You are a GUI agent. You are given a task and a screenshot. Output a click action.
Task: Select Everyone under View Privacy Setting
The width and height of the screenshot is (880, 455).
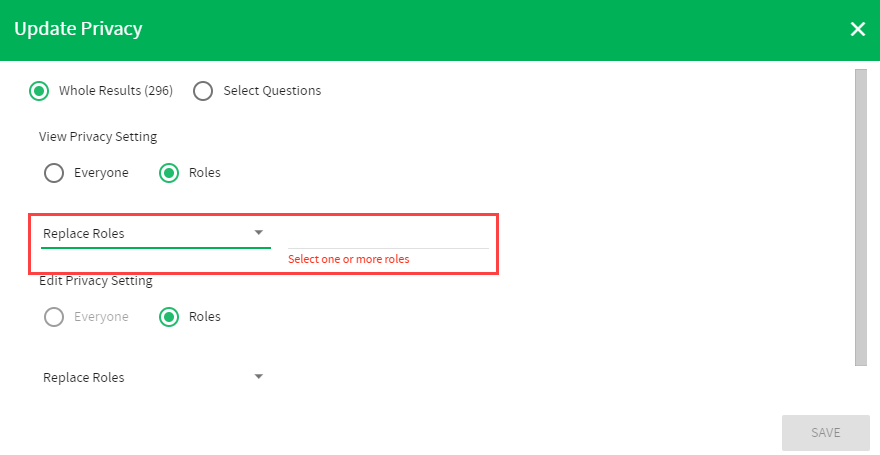point(54,173)
